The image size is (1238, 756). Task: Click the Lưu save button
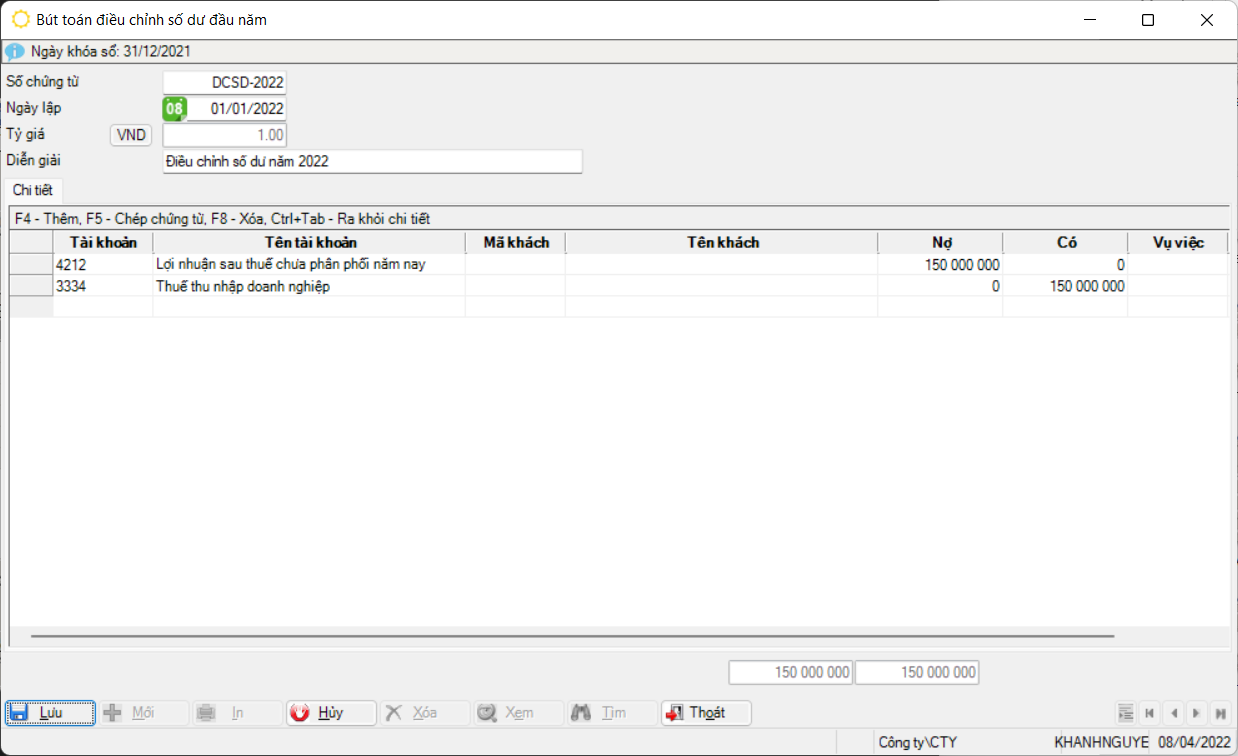pyautogui.click(x=50, y=712)
